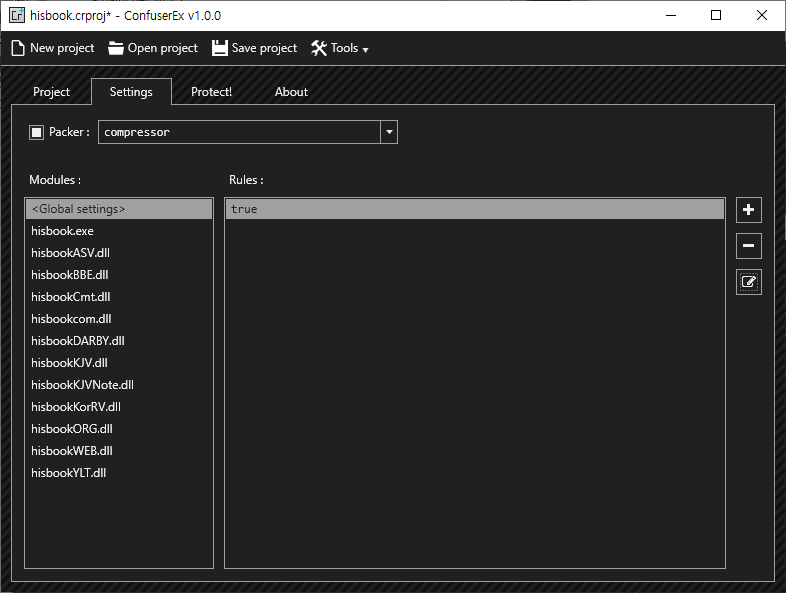
Task: Open the Packer dropdown arrow
Action: pos(389,132)
